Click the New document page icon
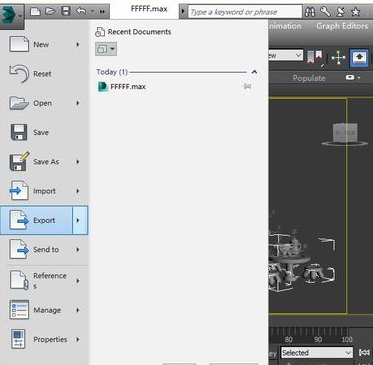Screen dimensions: 373x365 tap(19, 44)
